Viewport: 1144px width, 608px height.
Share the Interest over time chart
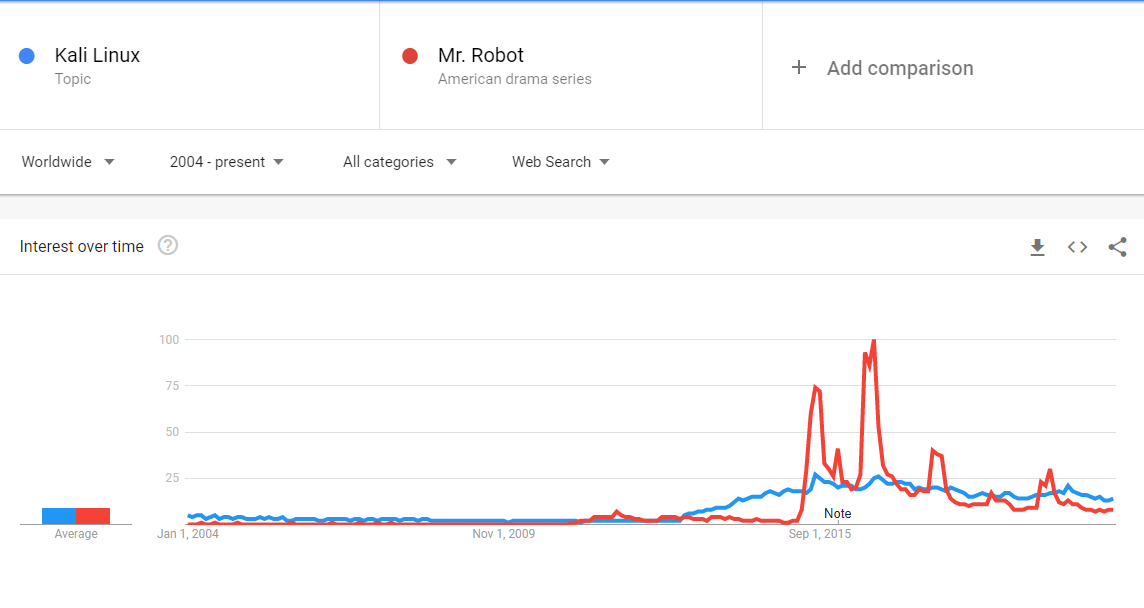[1117, 247]
